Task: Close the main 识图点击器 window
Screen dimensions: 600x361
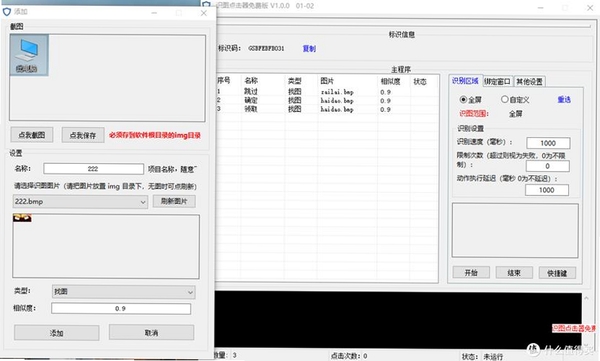Action: click(590, 7)
